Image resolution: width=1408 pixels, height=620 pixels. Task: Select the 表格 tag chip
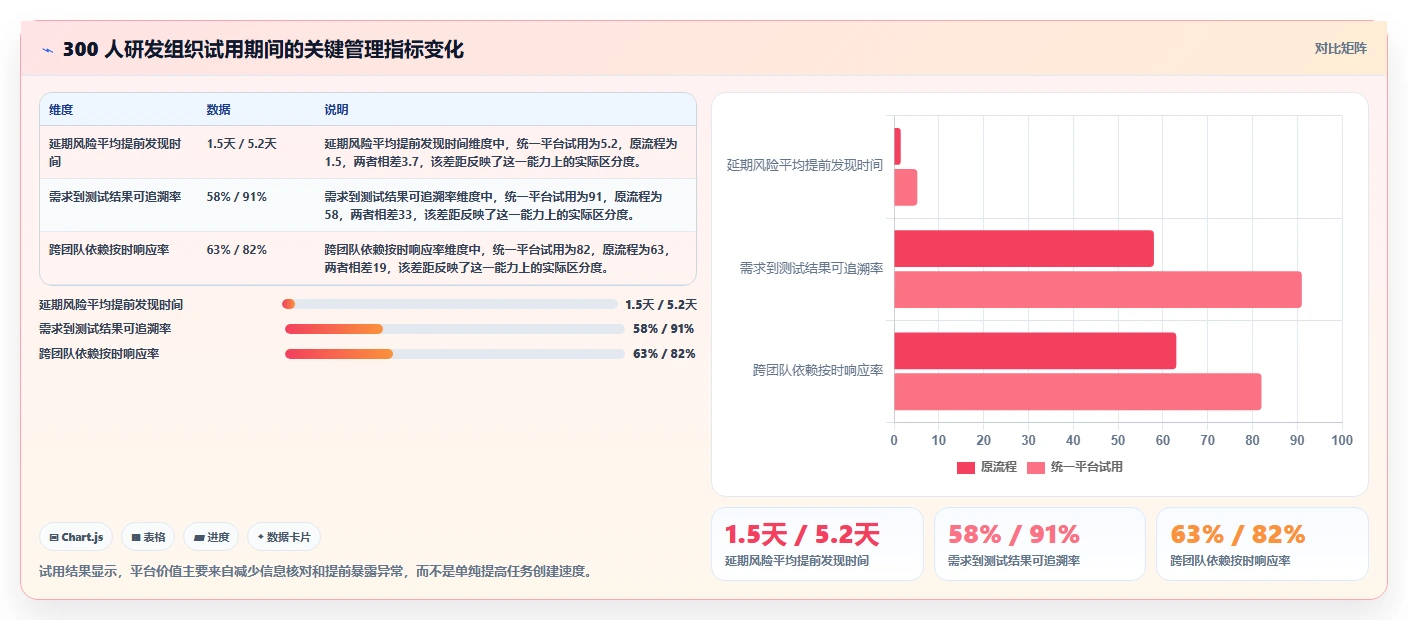(148, 537)
